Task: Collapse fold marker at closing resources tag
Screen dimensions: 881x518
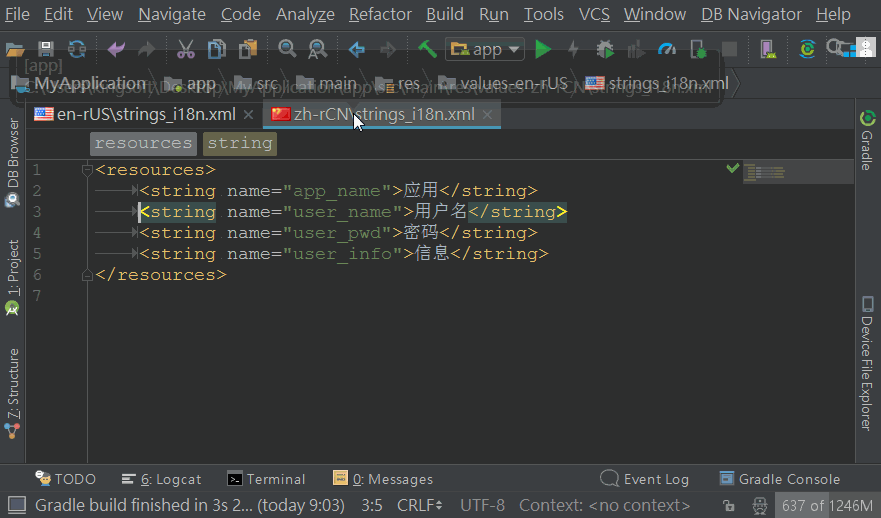Action: click(87, 275)
